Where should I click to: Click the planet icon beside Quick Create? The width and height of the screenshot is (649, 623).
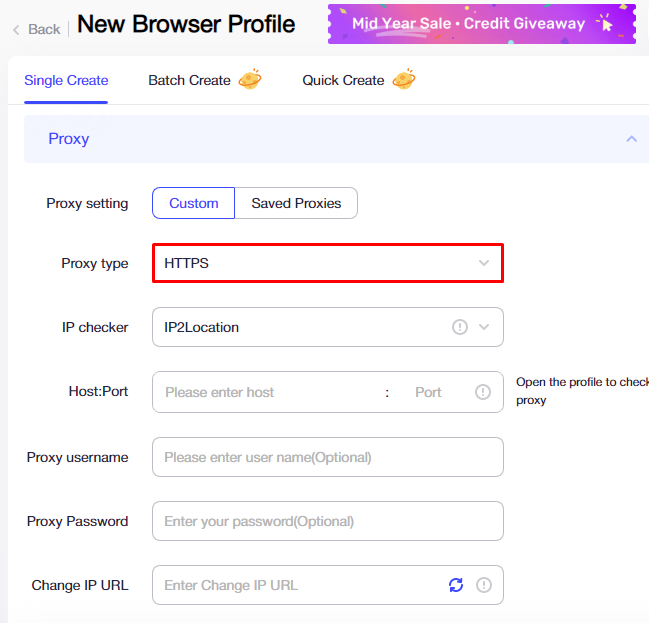[x=404, y=79]
